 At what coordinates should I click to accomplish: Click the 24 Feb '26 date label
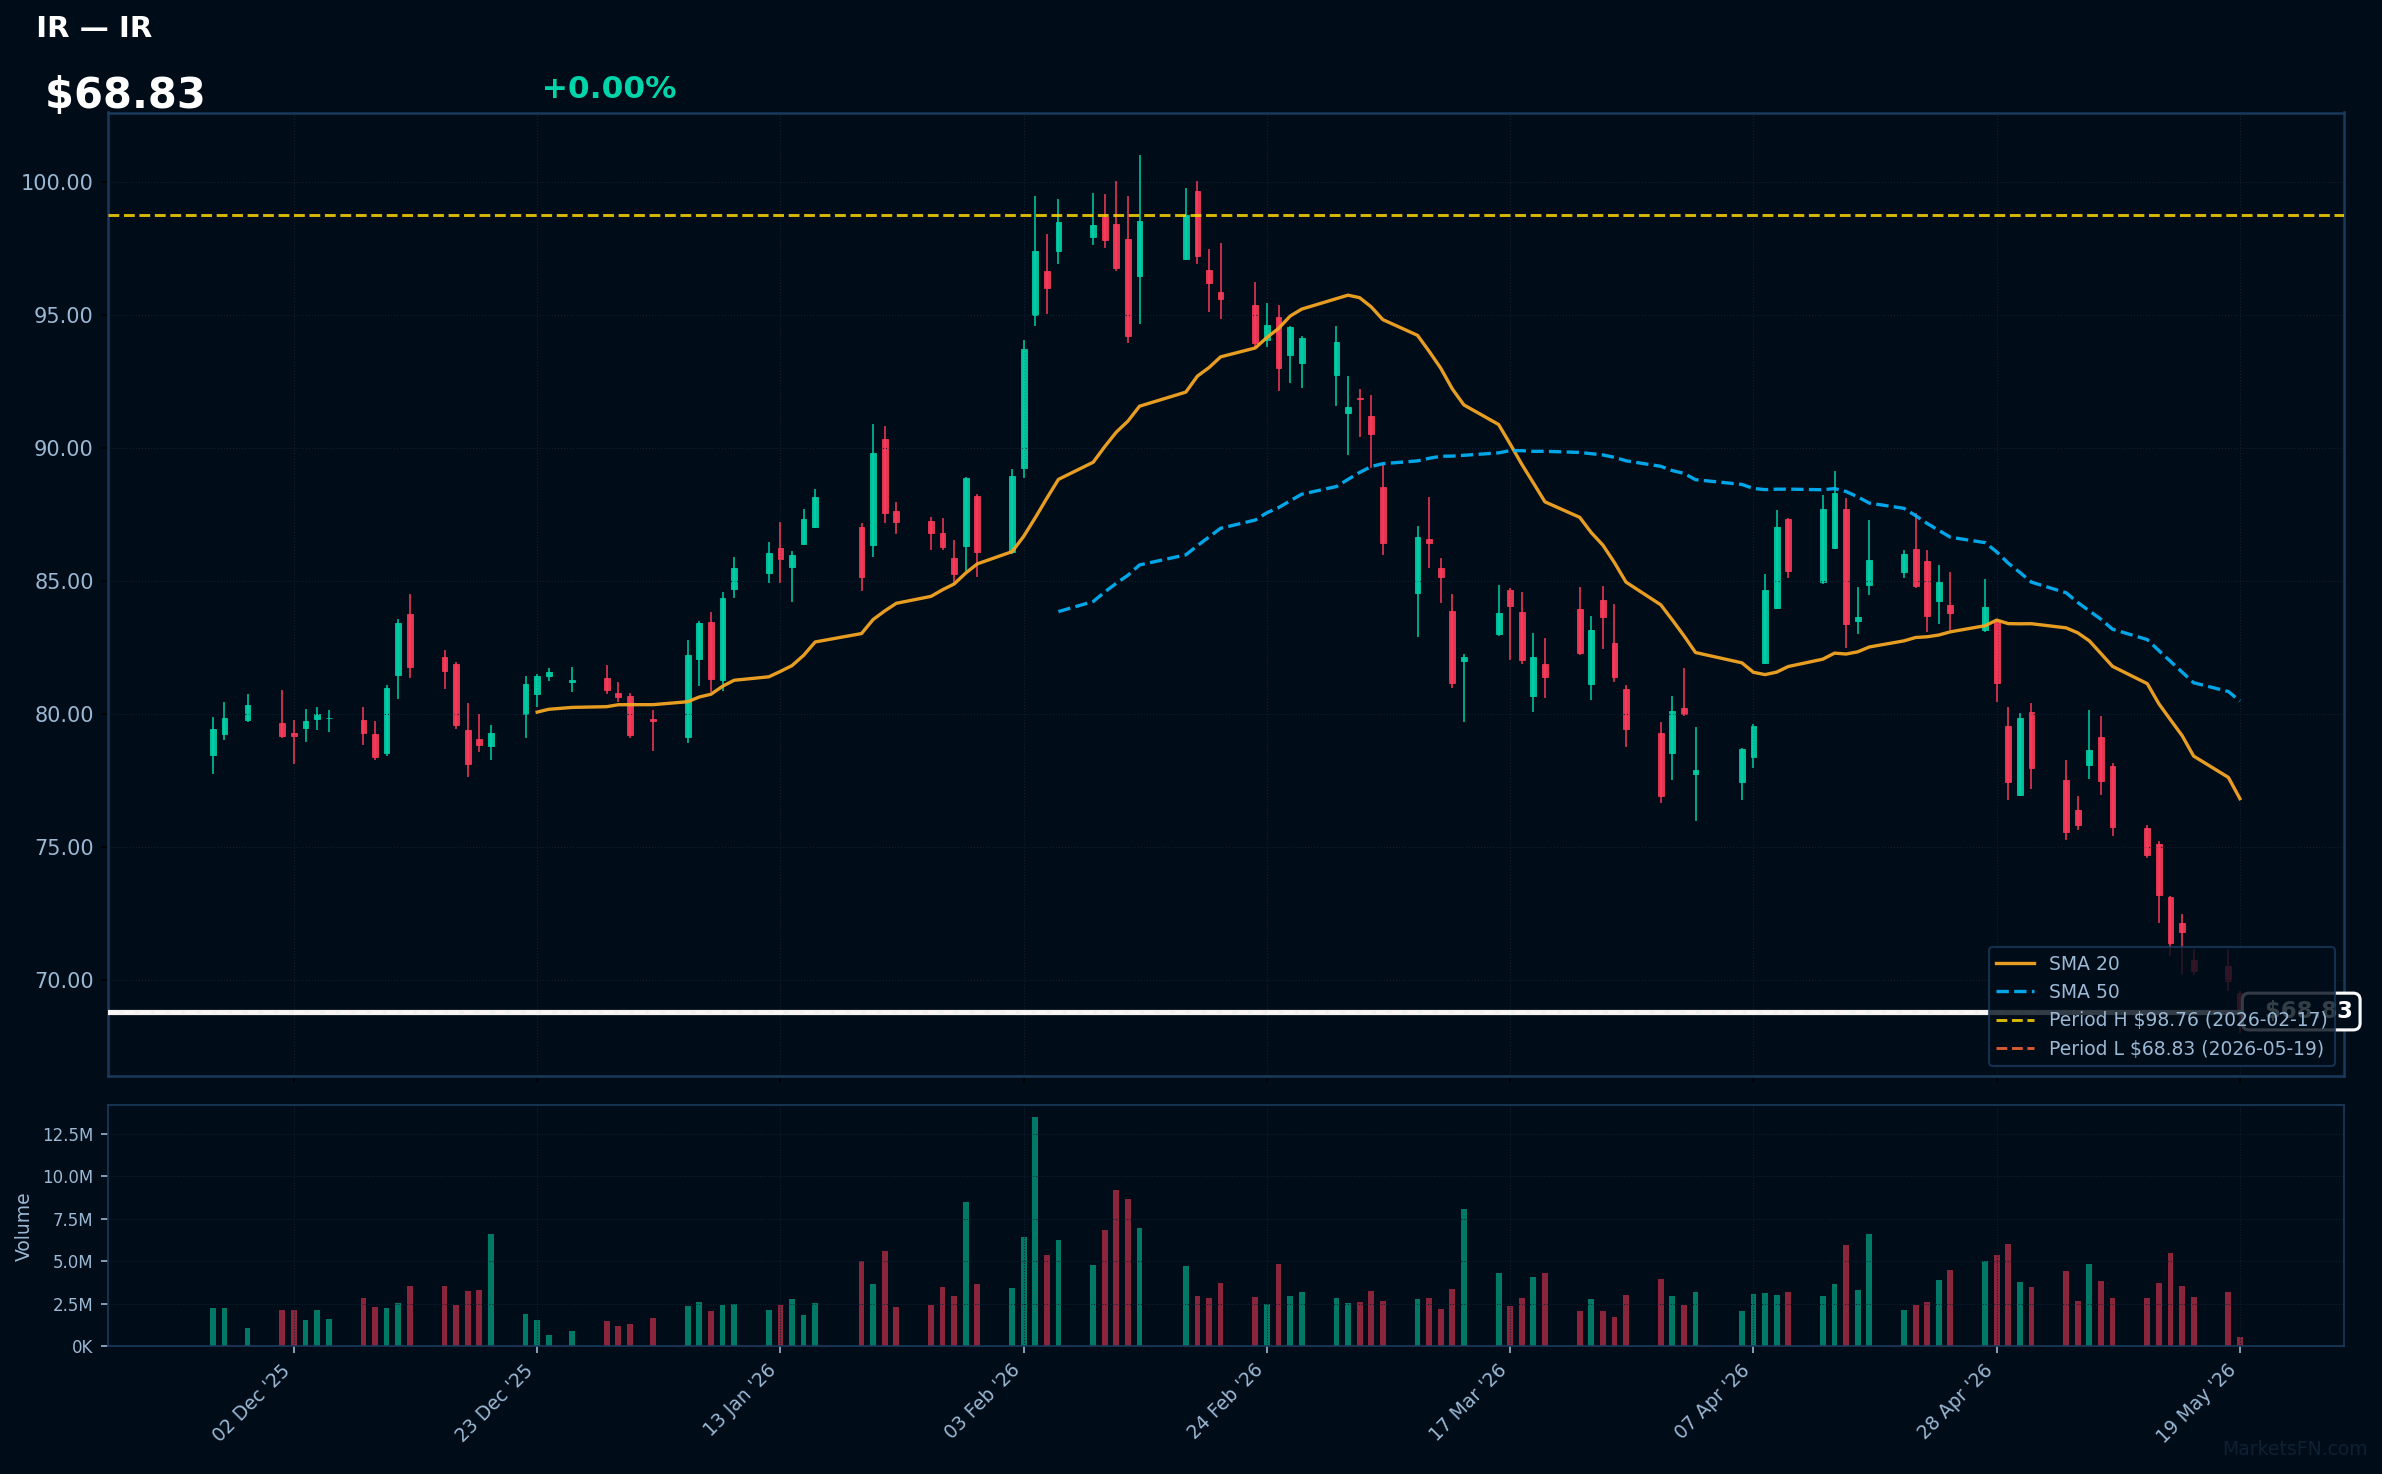[1224, 1401]
